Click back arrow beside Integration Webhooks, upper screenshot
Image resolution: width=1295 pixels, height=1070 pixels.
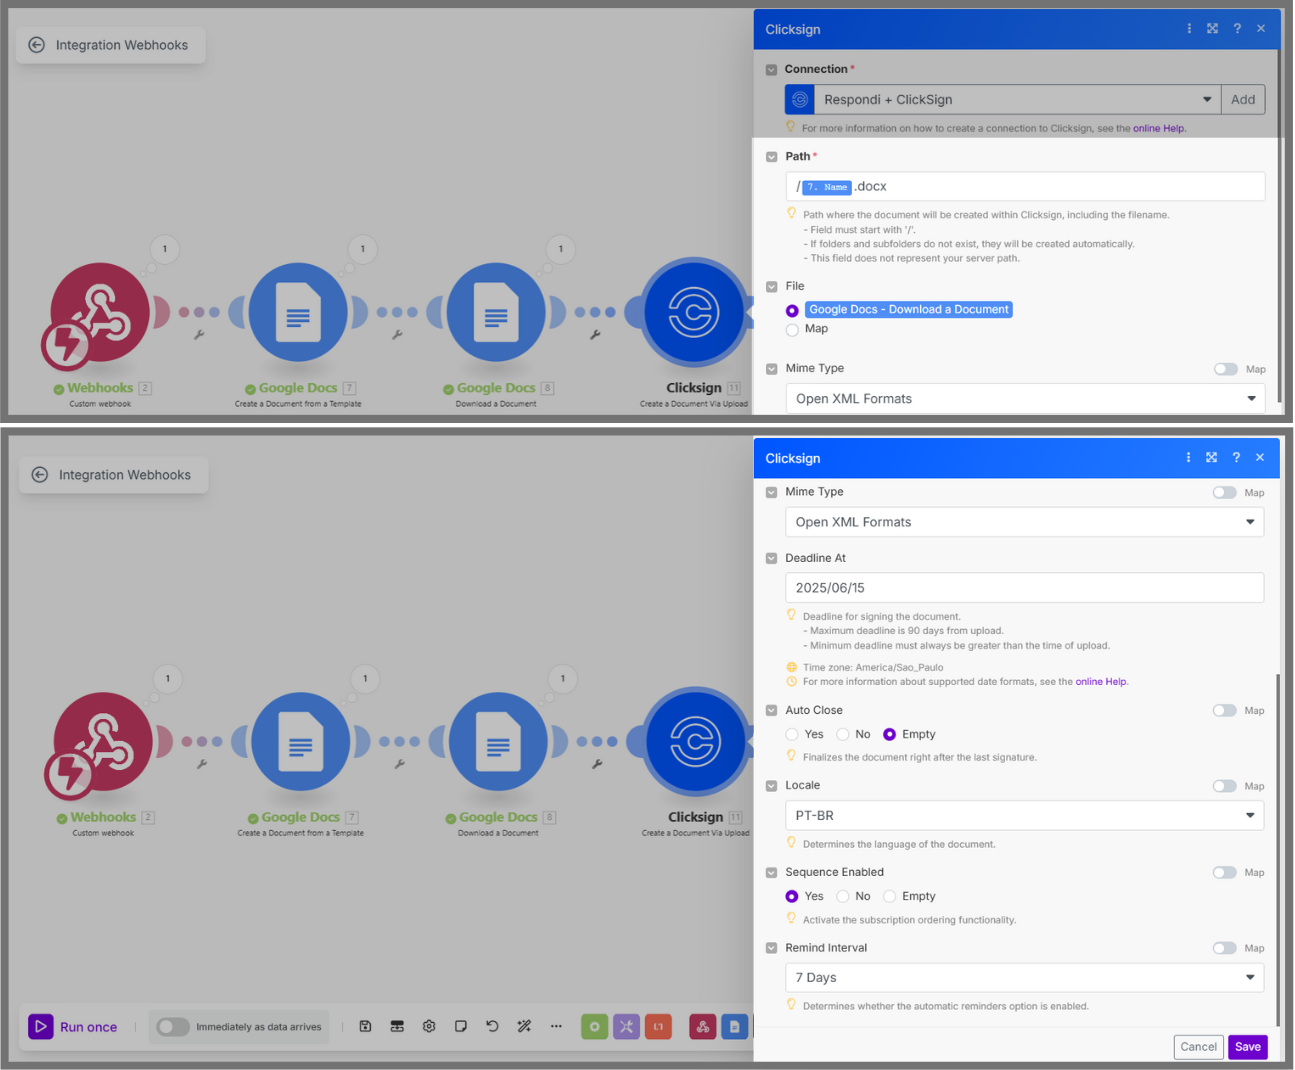click(37, 45)
